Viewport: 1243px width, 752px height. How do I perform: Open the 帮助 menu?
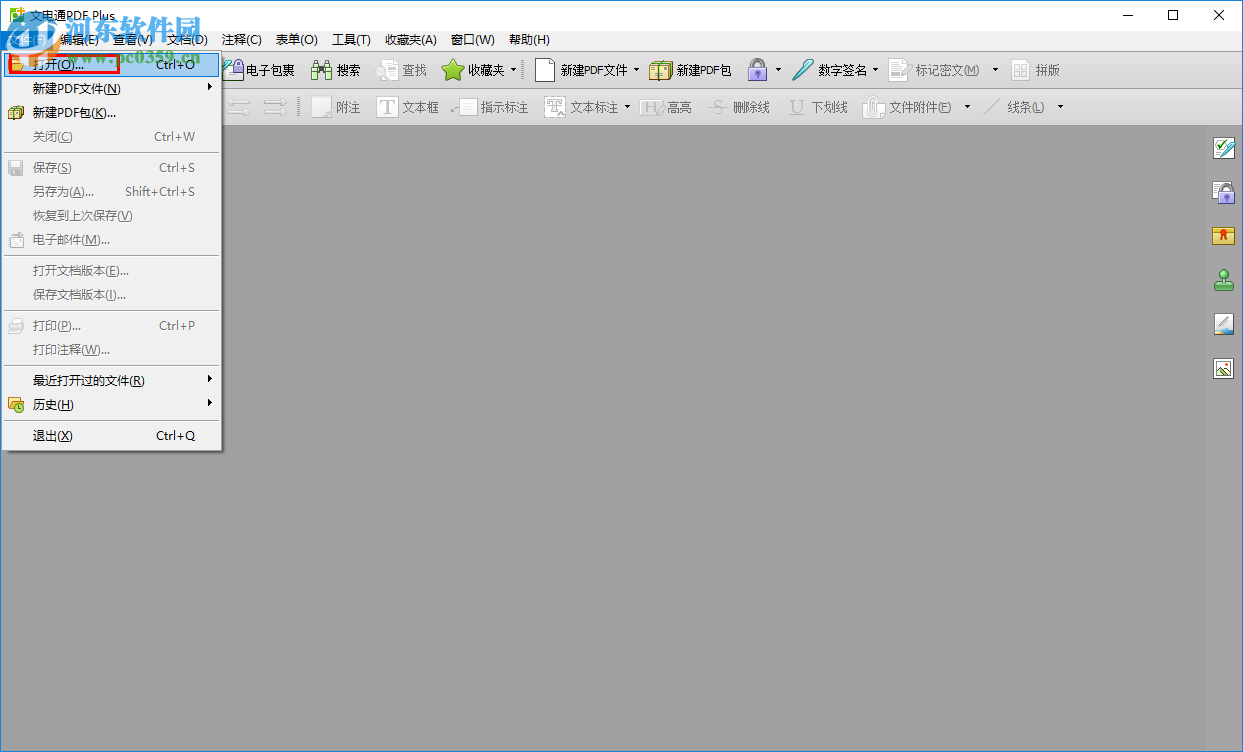pyautogui.click(x=528, y=39)
